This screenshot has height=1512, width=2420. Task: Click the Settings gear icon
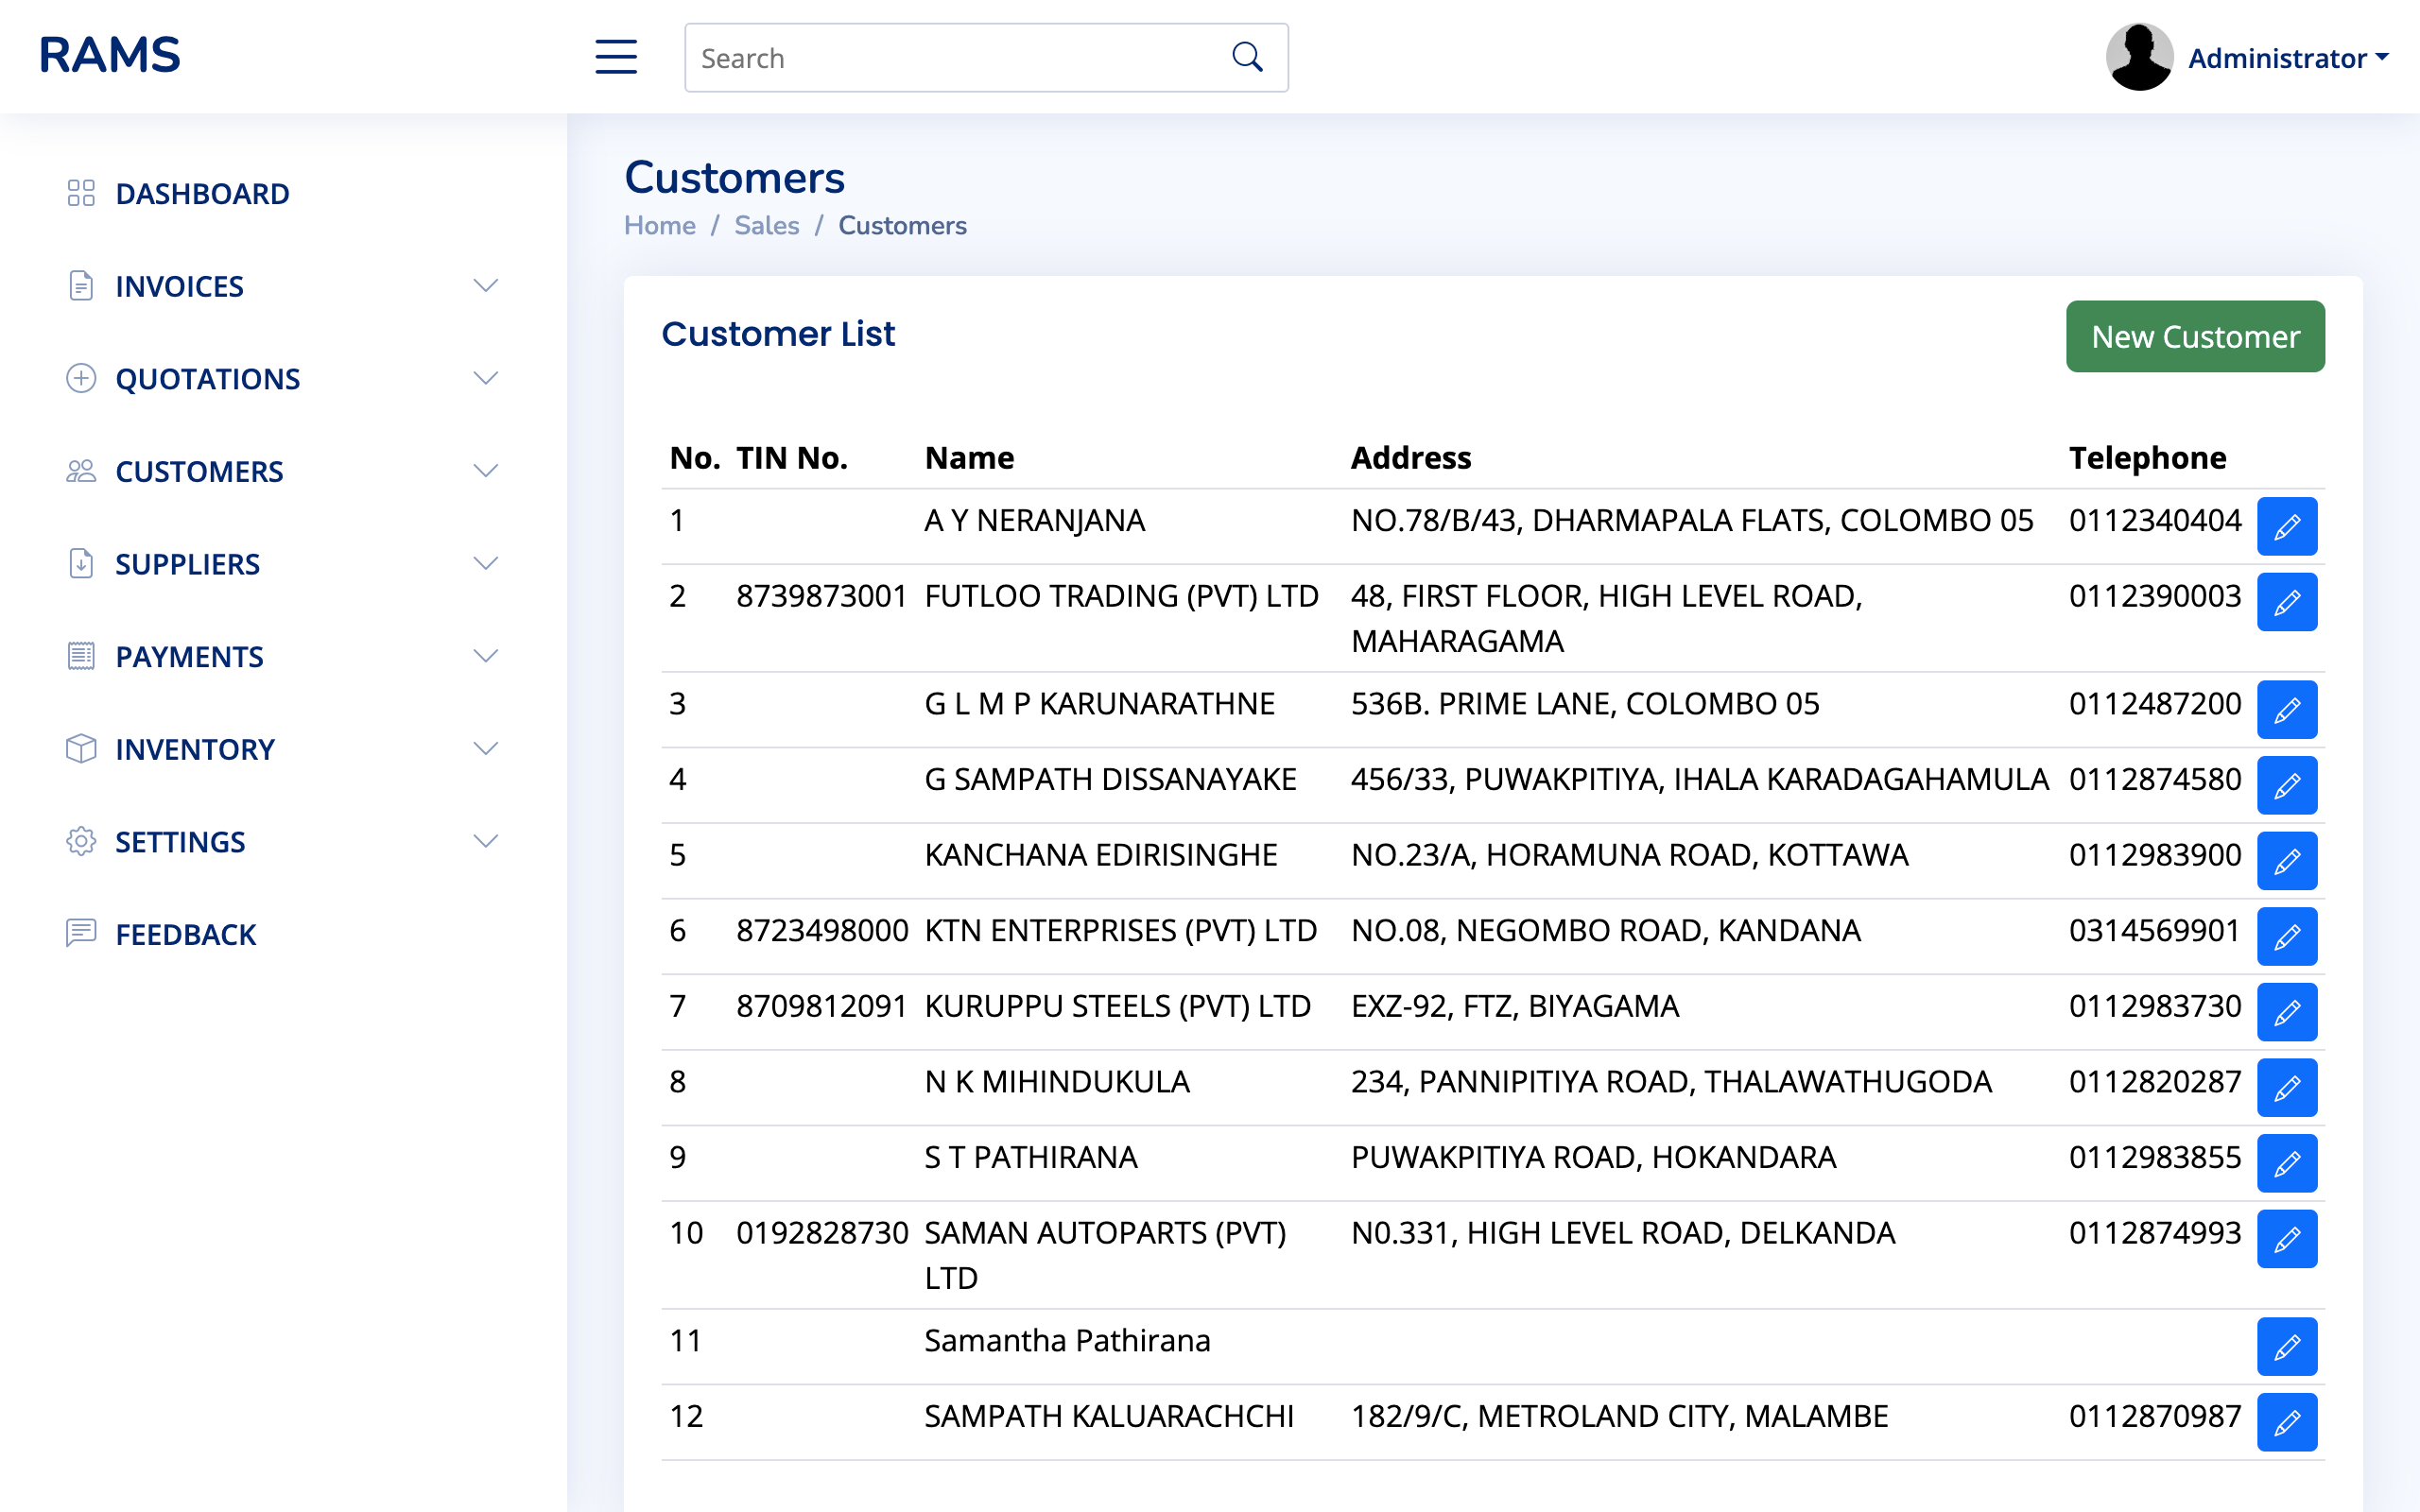(81, 841)
